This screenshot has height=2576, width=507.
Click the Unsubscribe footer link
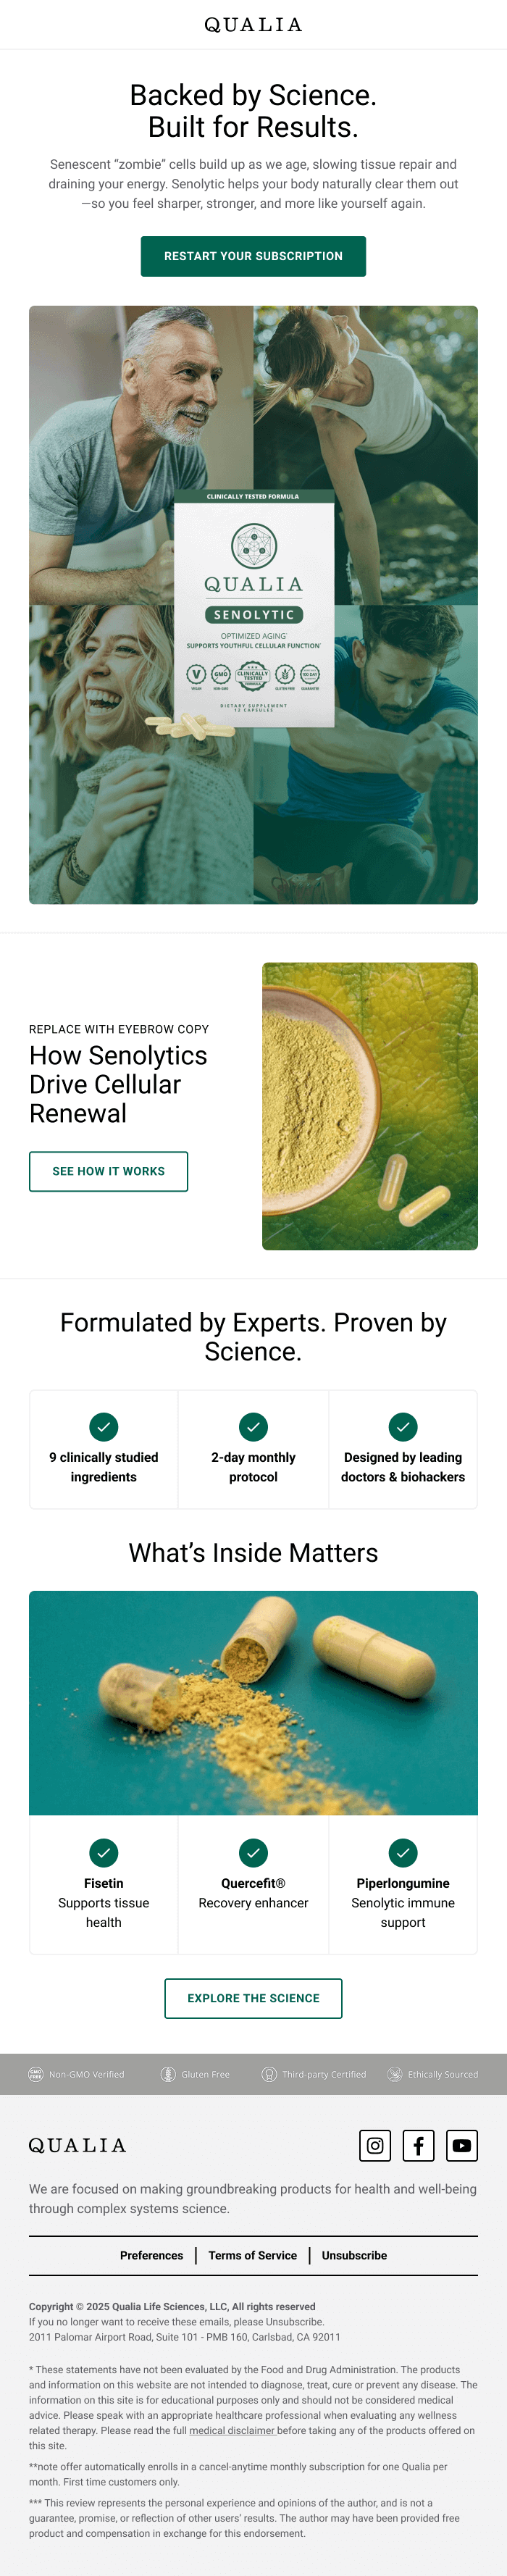pos(354,2255)
